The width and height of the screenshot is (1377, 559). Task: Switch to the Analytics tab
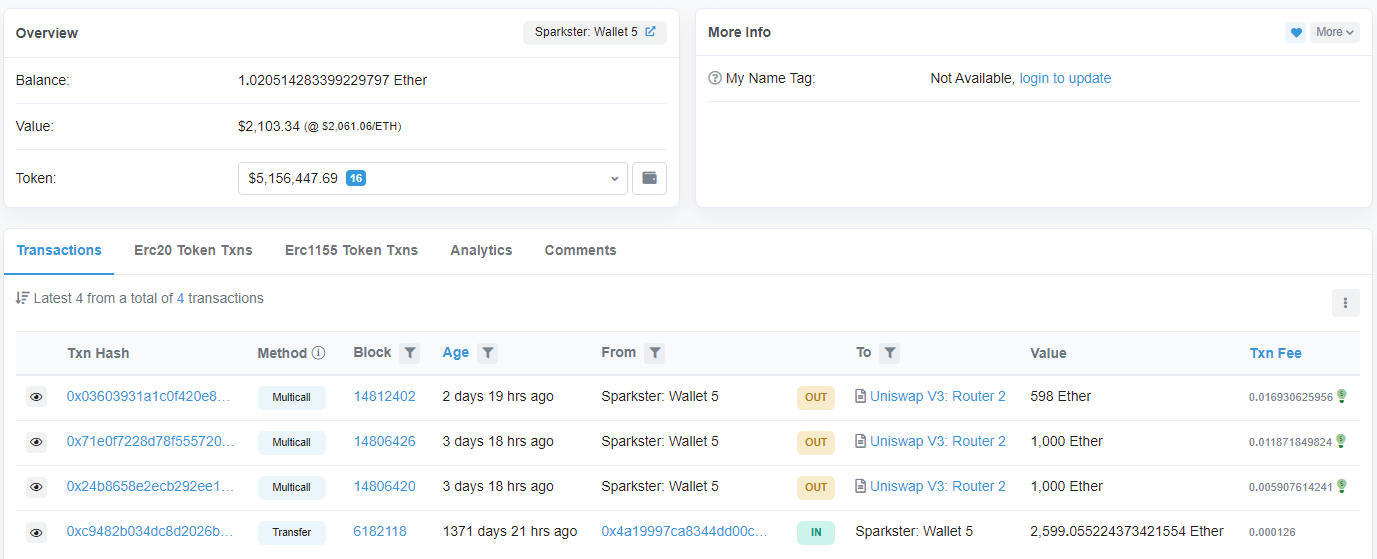tap(481, 251)
